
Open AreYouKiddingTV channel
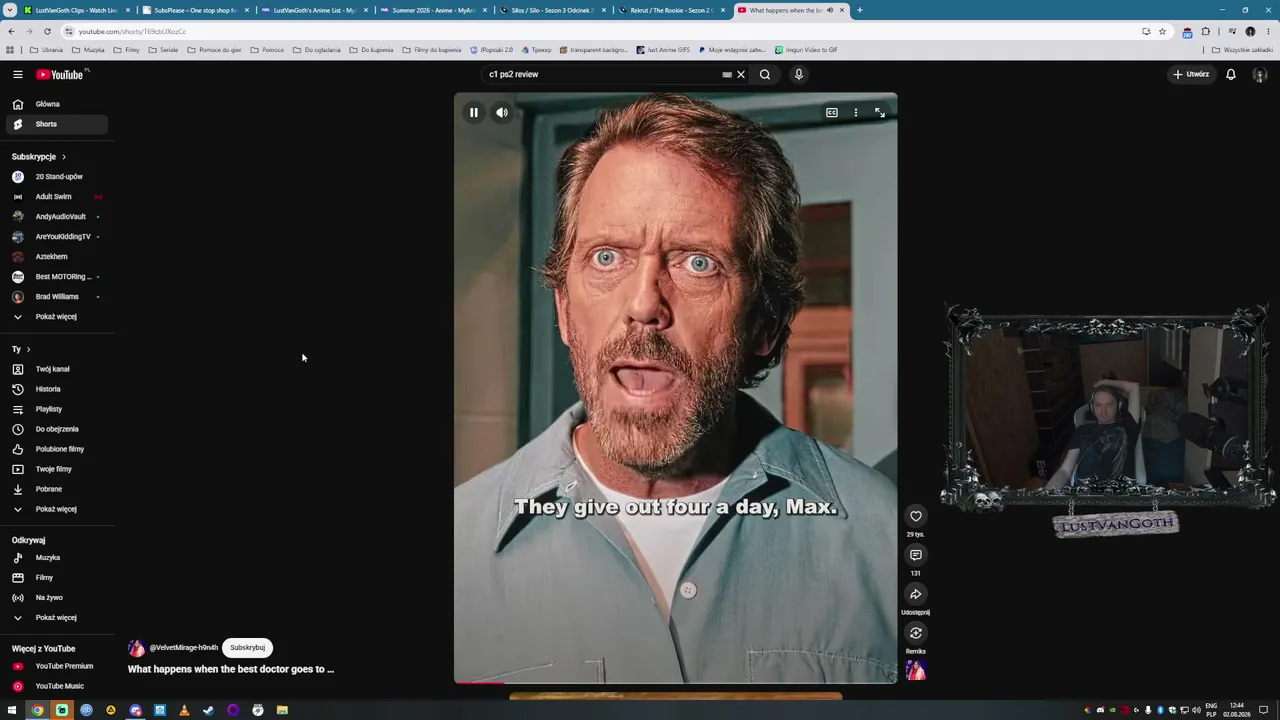[56, 237]
